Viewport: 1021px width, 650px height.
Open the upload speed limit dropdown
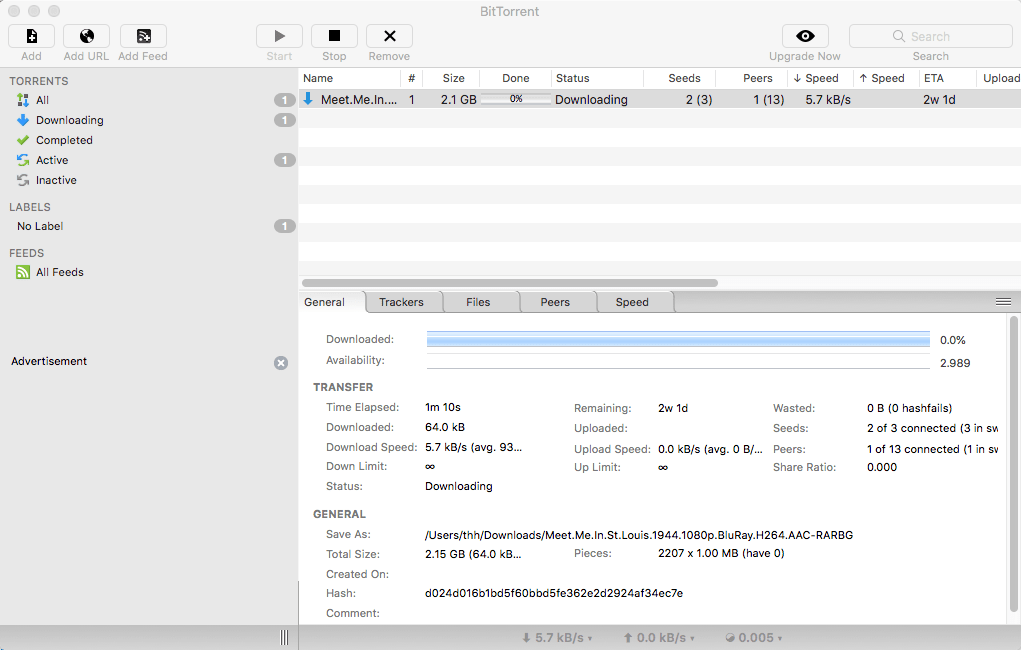[659, 637]
